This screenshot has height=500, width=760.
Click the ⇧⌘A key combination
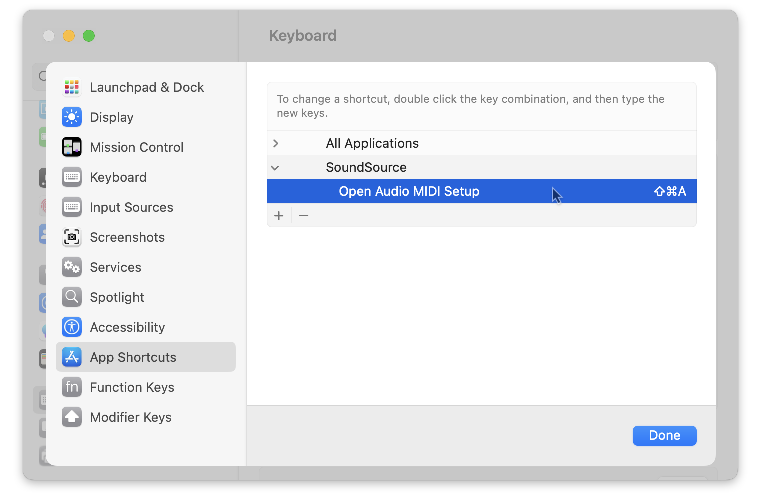(x=670, y=191)
